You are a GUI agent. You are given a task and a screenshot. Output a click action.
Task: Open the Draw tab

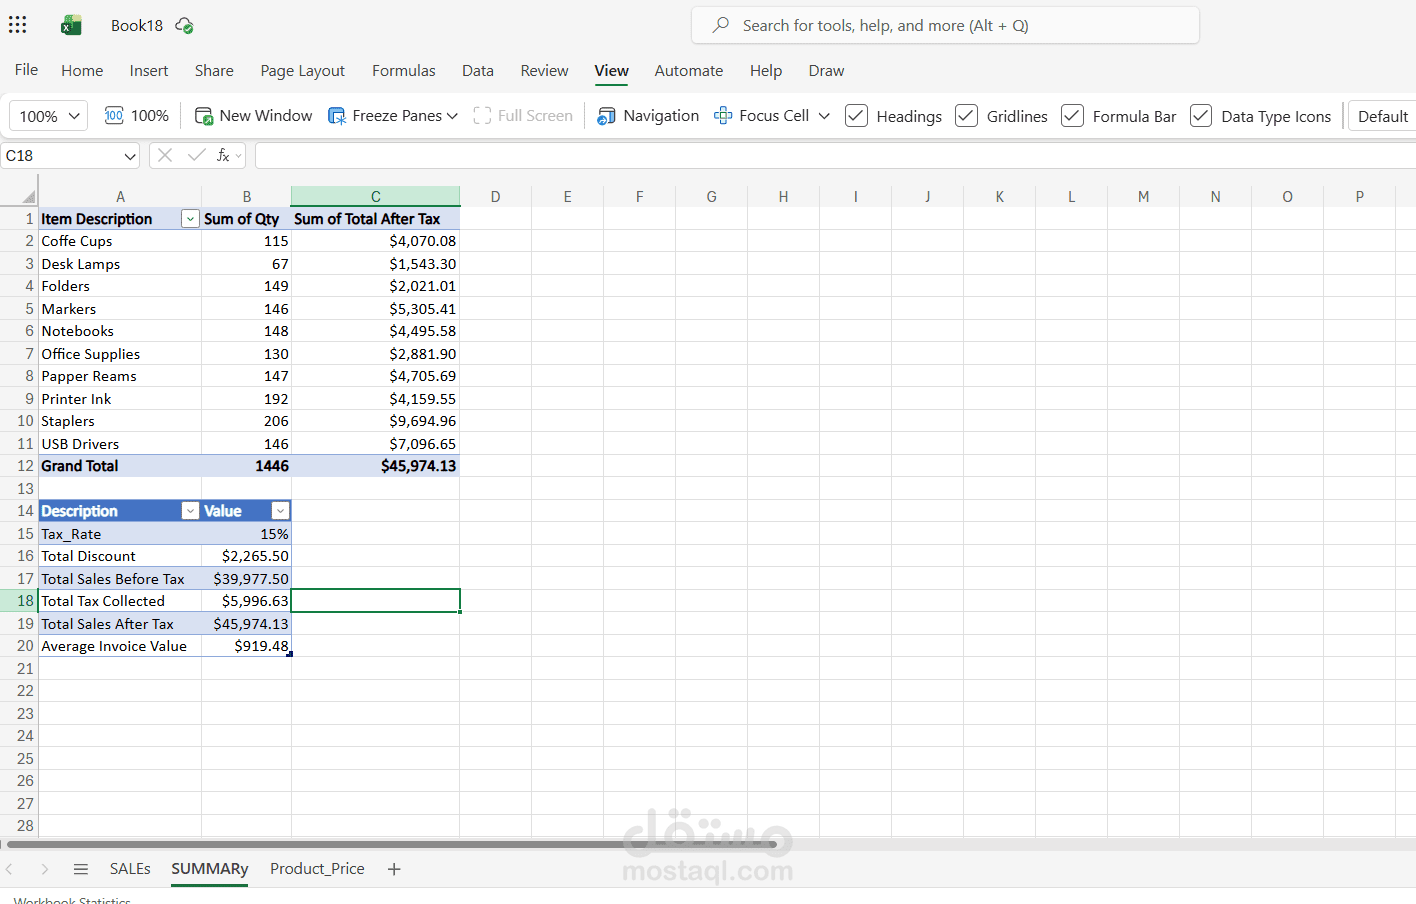(x=826, y=71)
